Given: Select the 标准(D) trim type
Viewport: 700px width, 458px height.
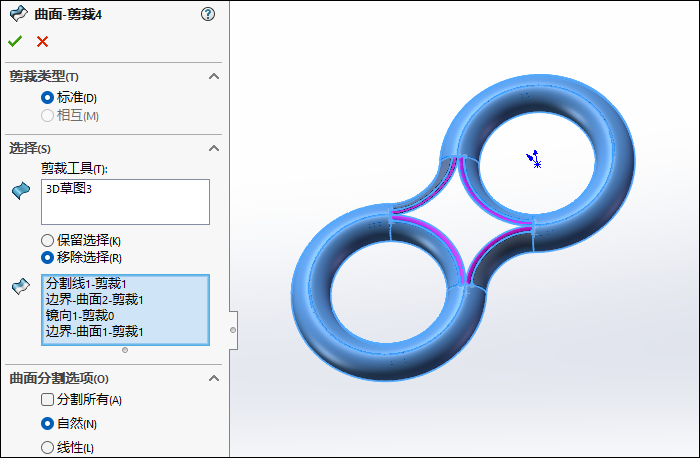Looking at the screenshot, I should (x=47, y=97).
